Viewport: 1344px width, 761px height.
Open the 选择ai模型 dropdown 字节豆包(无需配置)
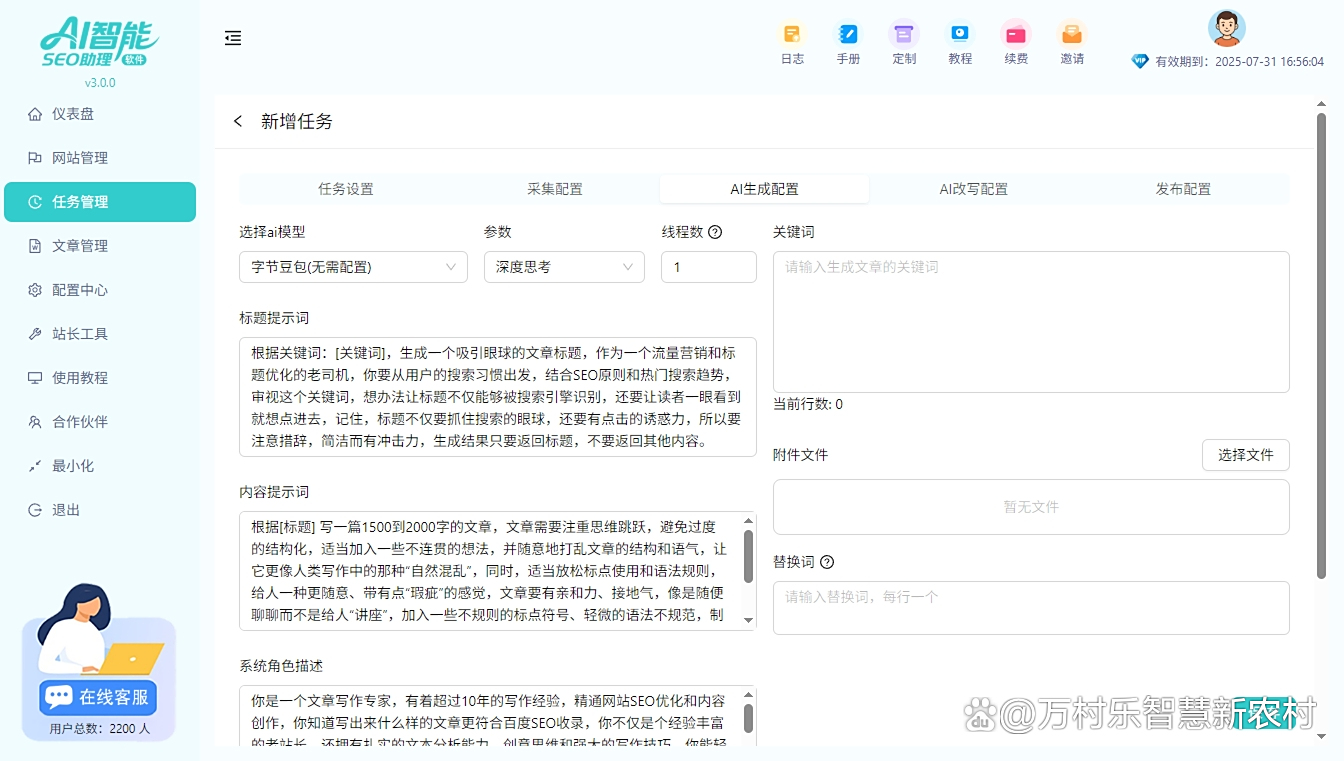pyautogui.click(x=353, y=267)
